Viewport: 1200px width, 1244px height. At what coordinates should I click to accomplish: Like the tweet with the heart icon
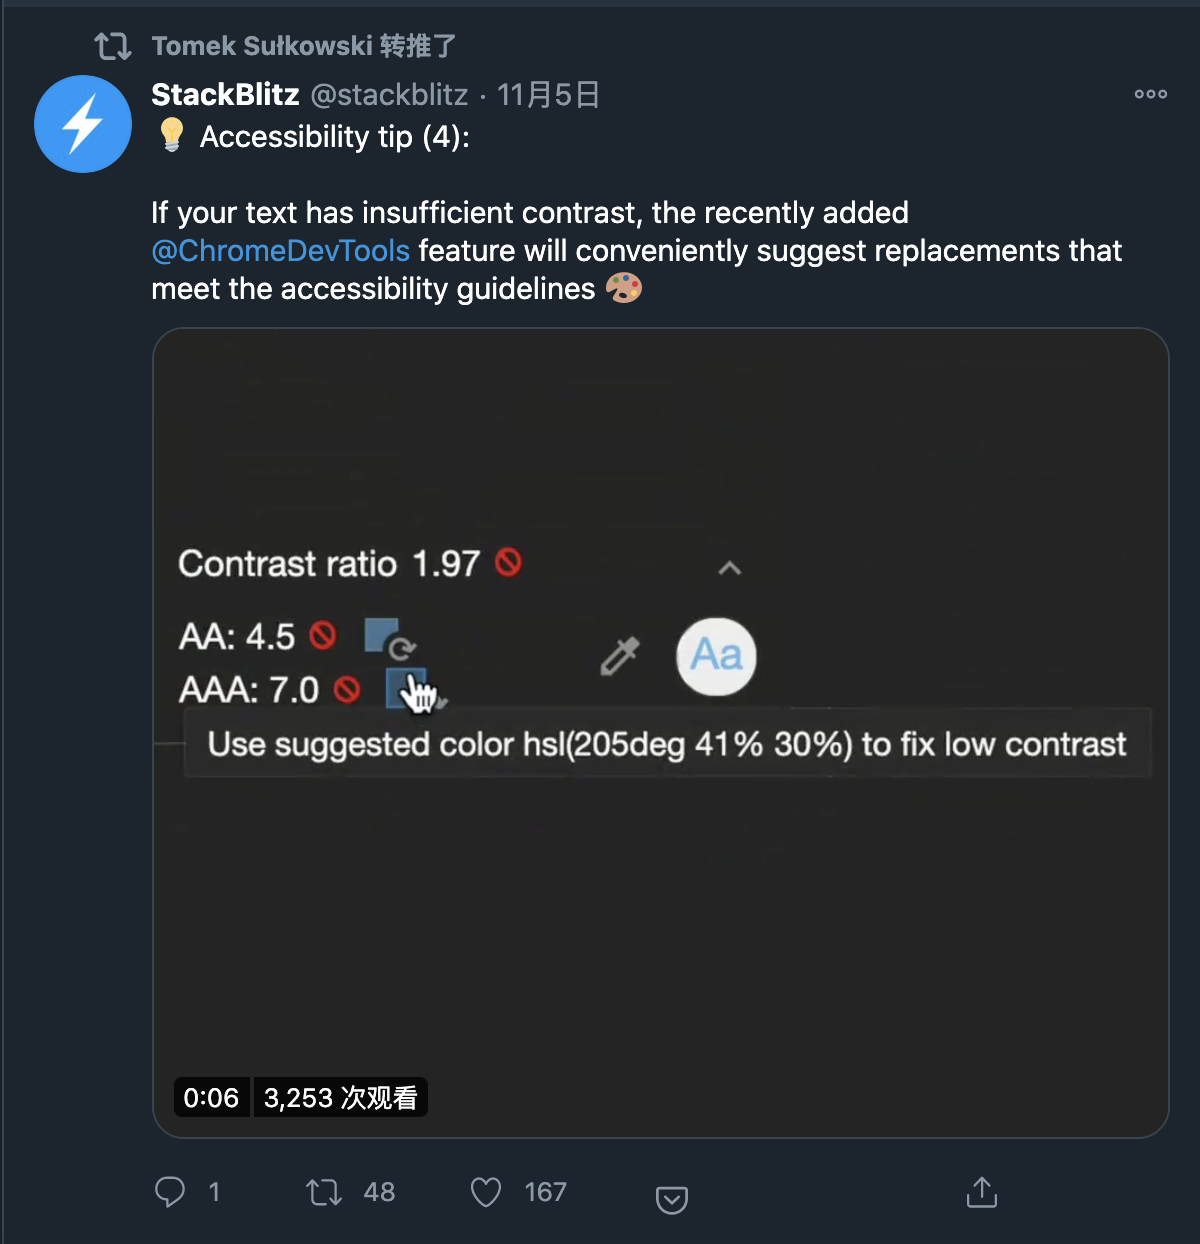click(486, 1191)
